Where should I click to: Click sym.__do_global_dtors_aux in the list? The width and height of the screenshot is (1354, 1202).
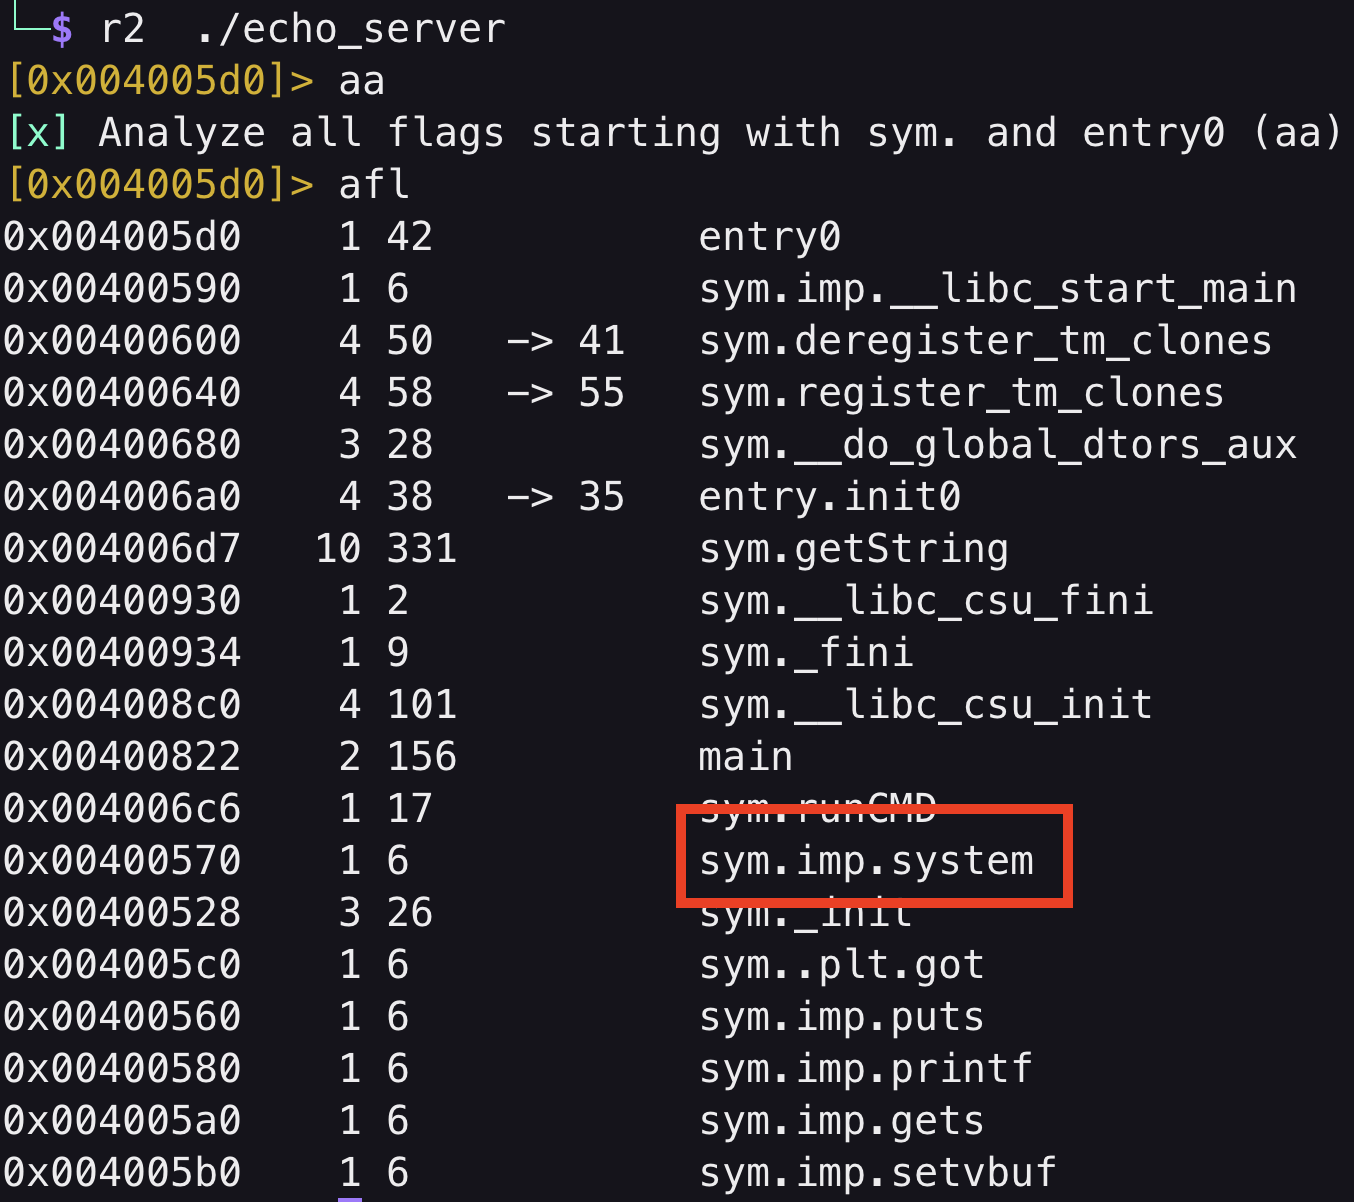pos(997,445)
